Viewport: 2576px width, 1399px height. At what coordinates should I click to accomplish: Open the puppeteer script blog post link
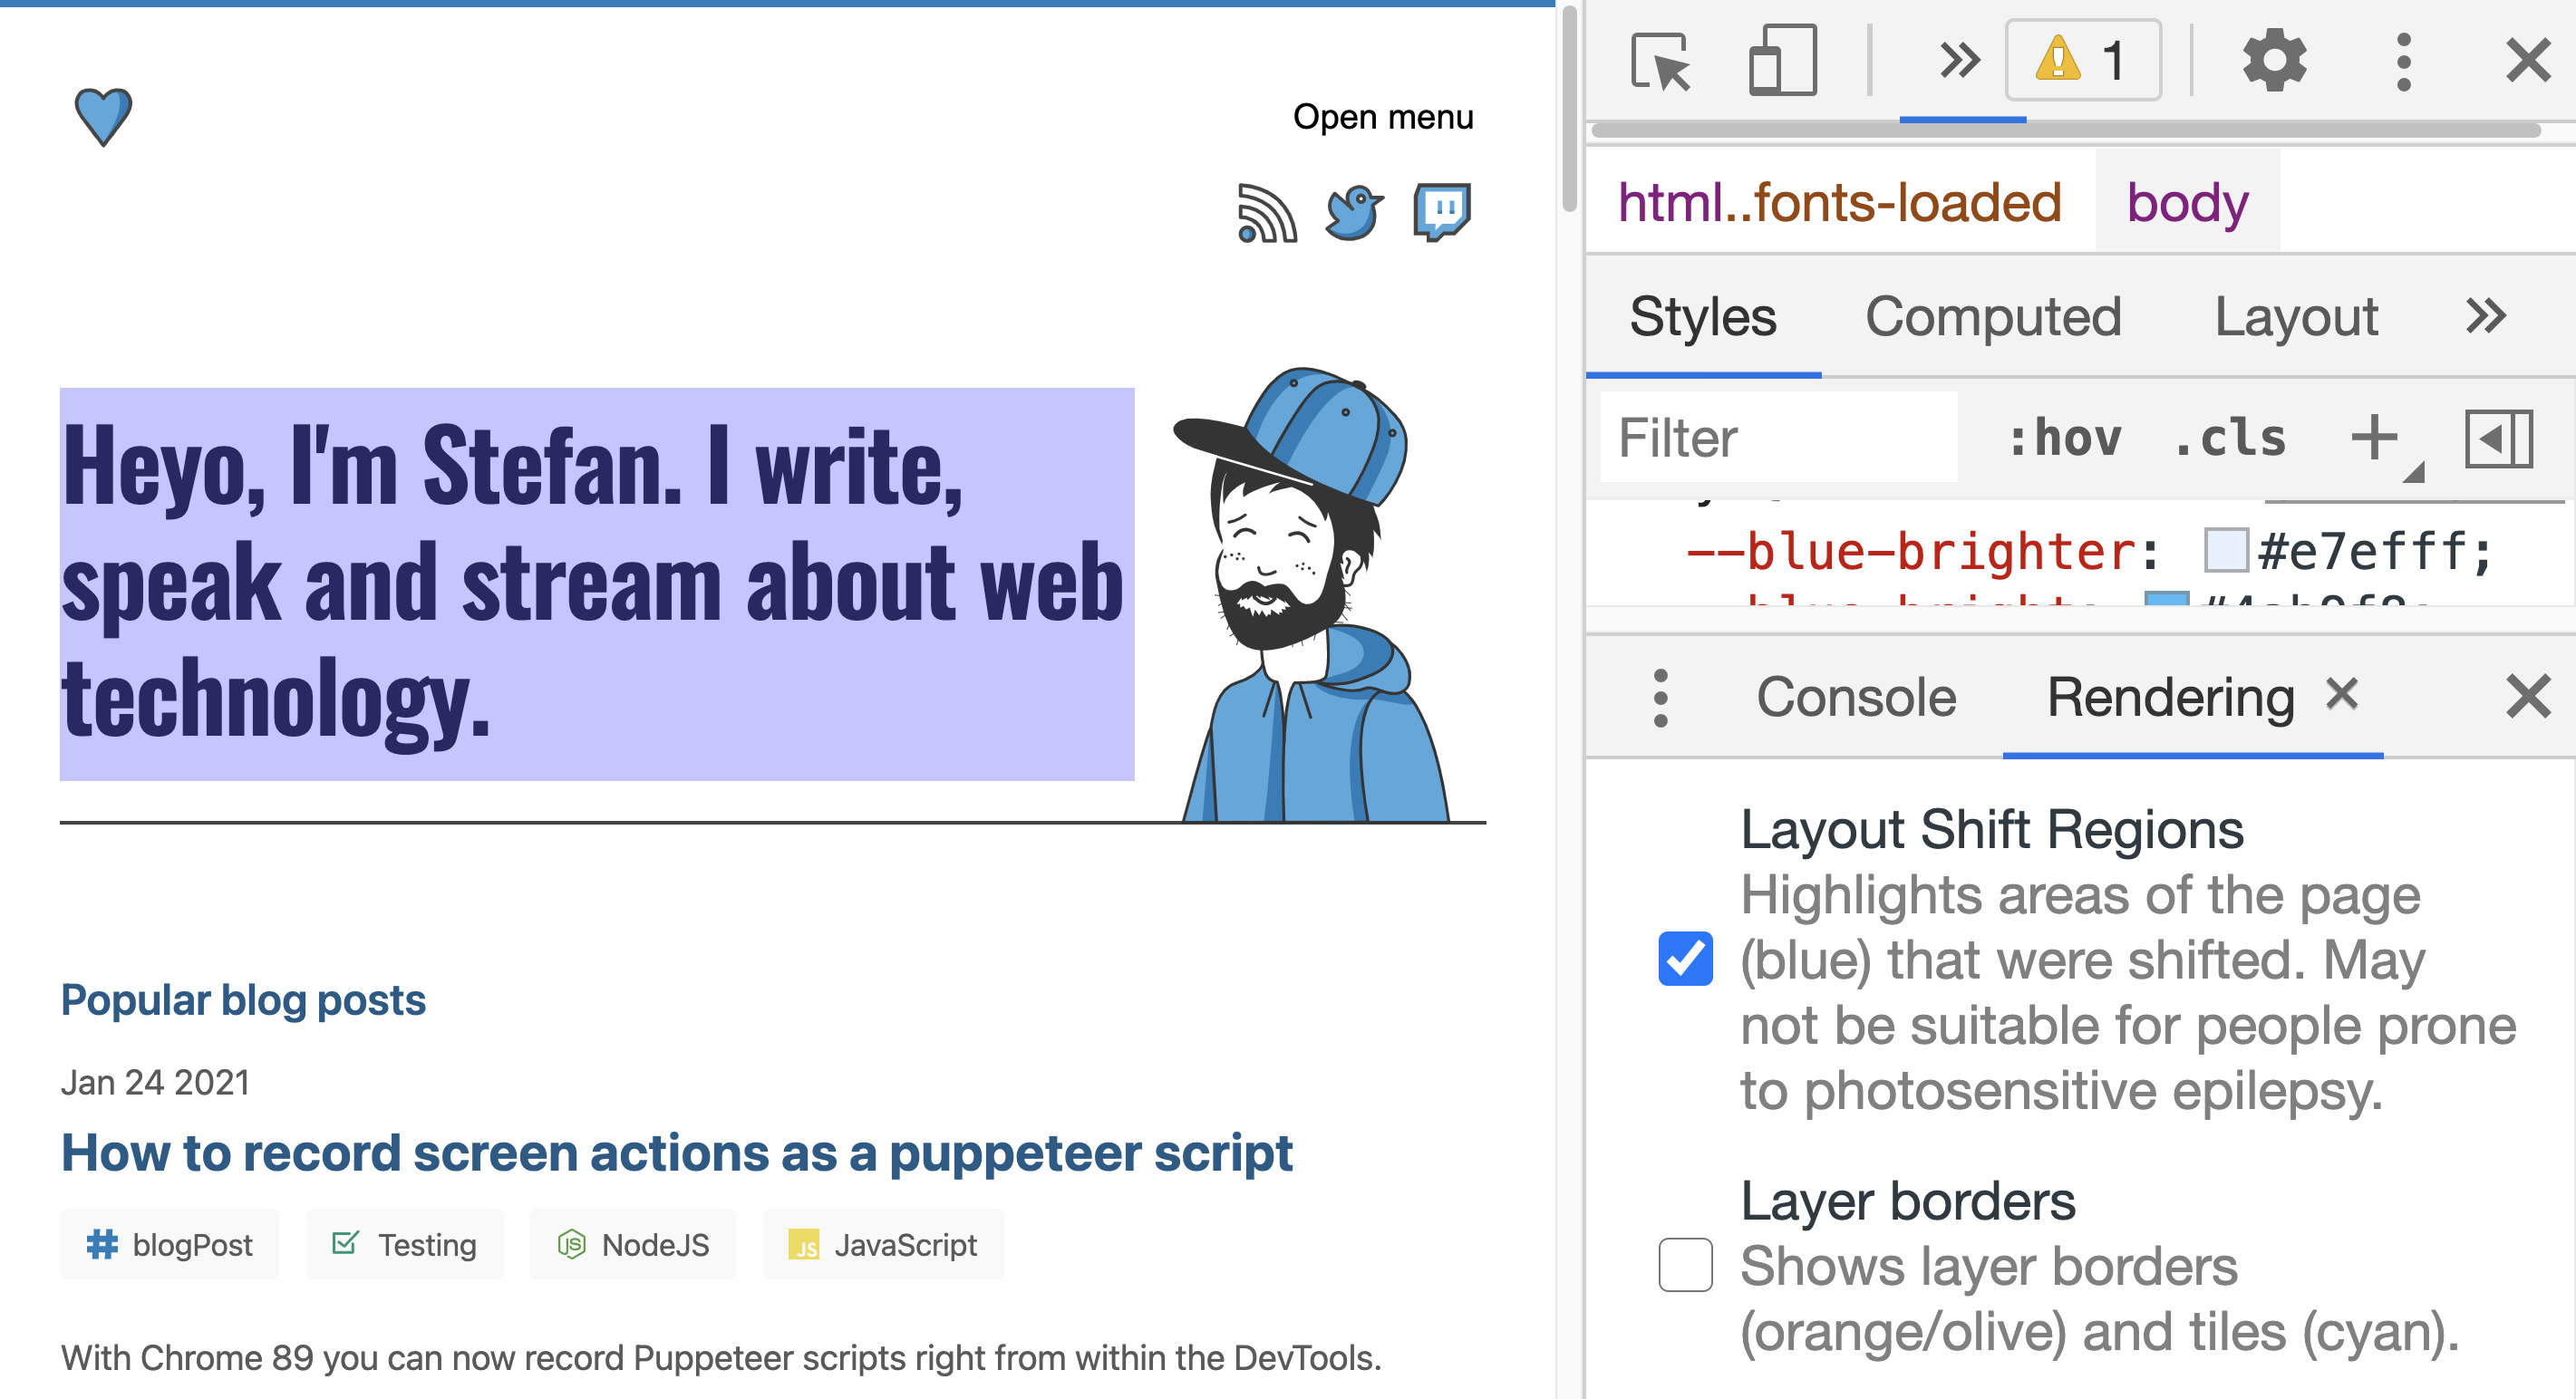click(677, 1153)
